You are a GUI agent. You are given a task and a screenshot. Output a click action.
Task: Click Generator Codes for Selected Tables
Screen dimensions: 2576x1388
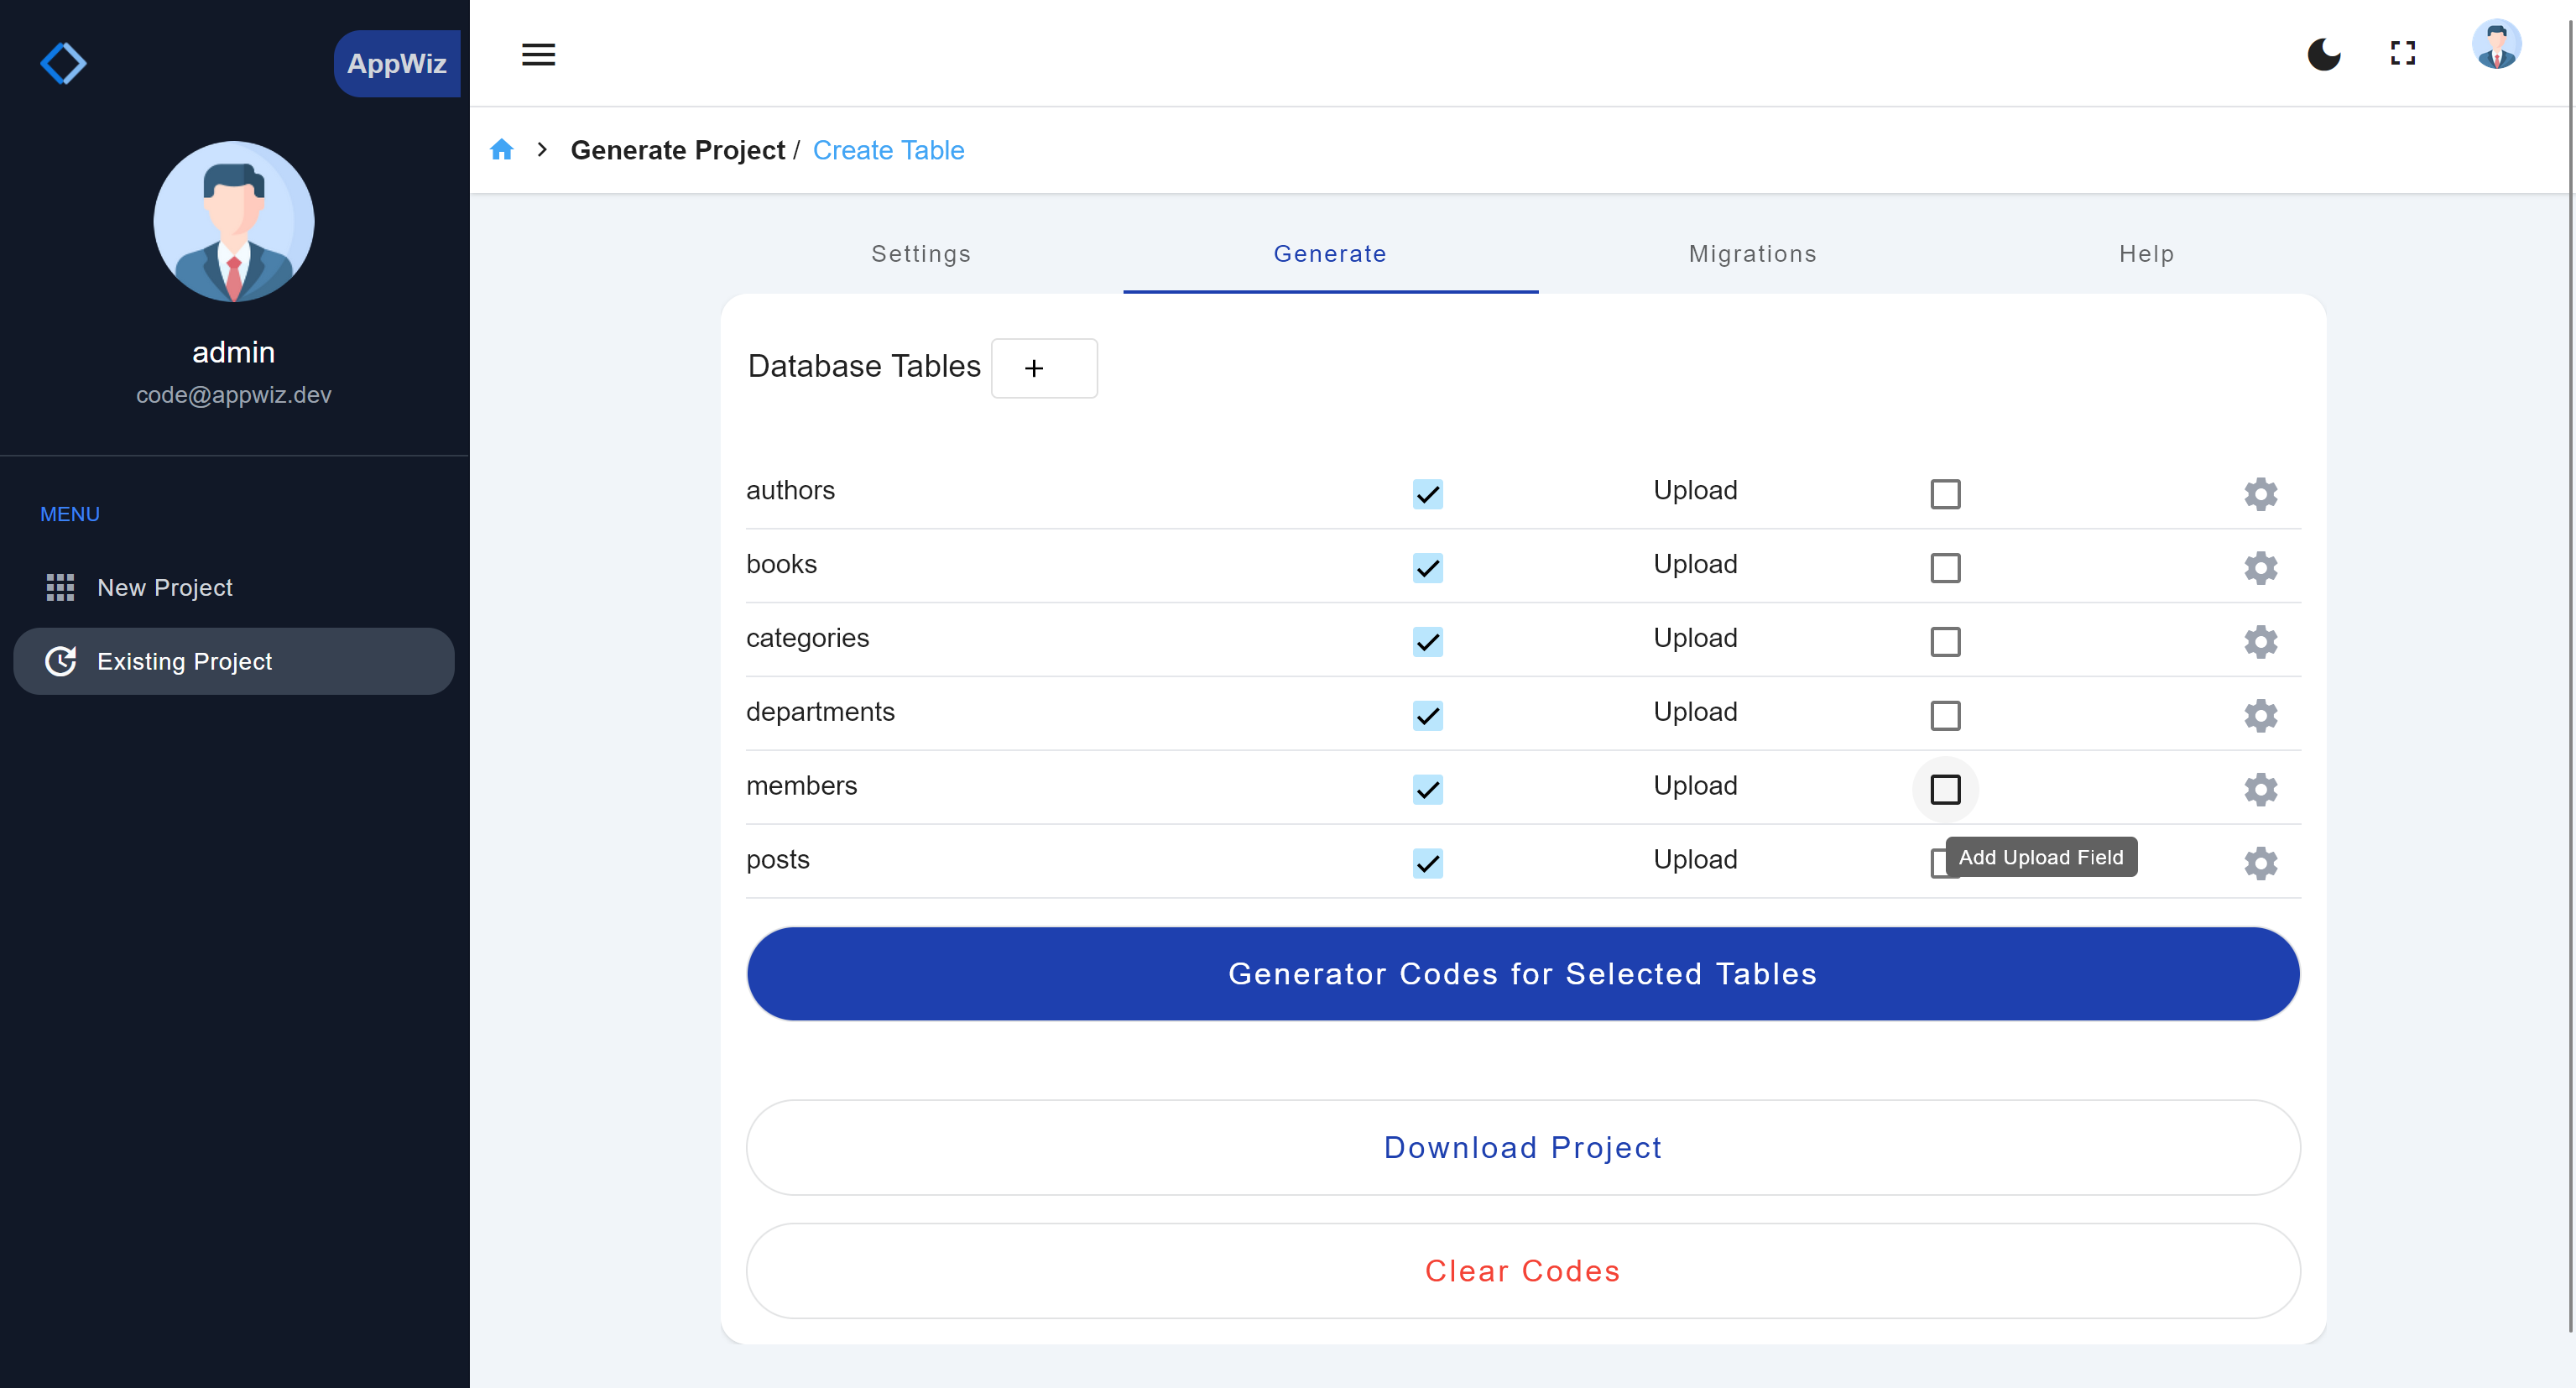(1522, 973)
